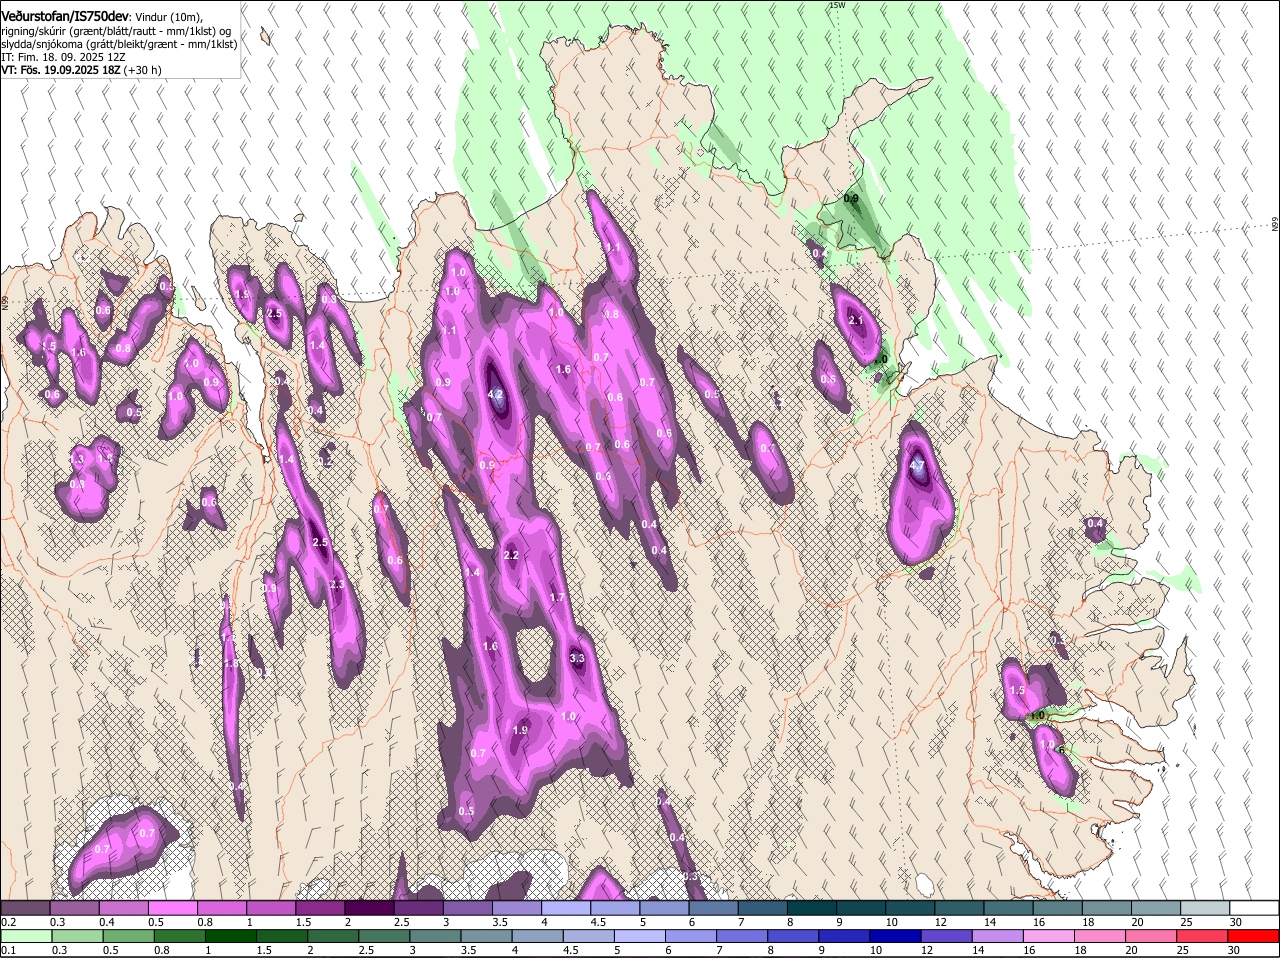Click the 0.1 label under the green legend
Viewport: 1280px width, 958px height.
[x=8, y=951]
